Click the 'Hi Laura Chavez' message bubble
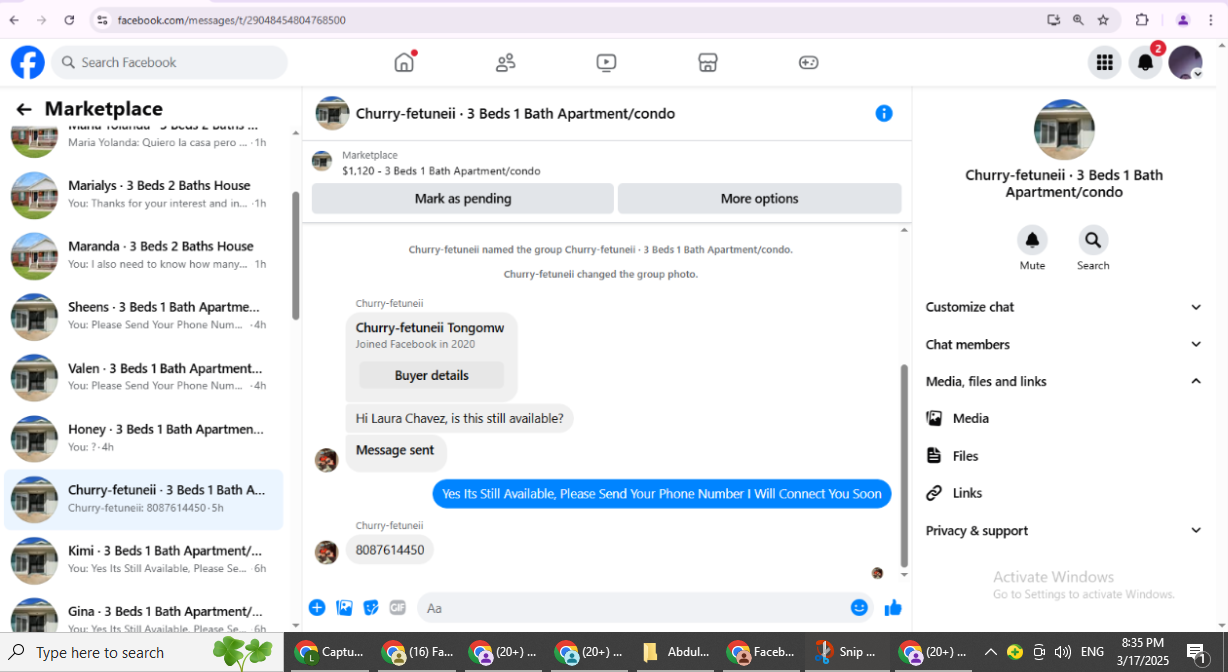 click(x=460, y=418)
